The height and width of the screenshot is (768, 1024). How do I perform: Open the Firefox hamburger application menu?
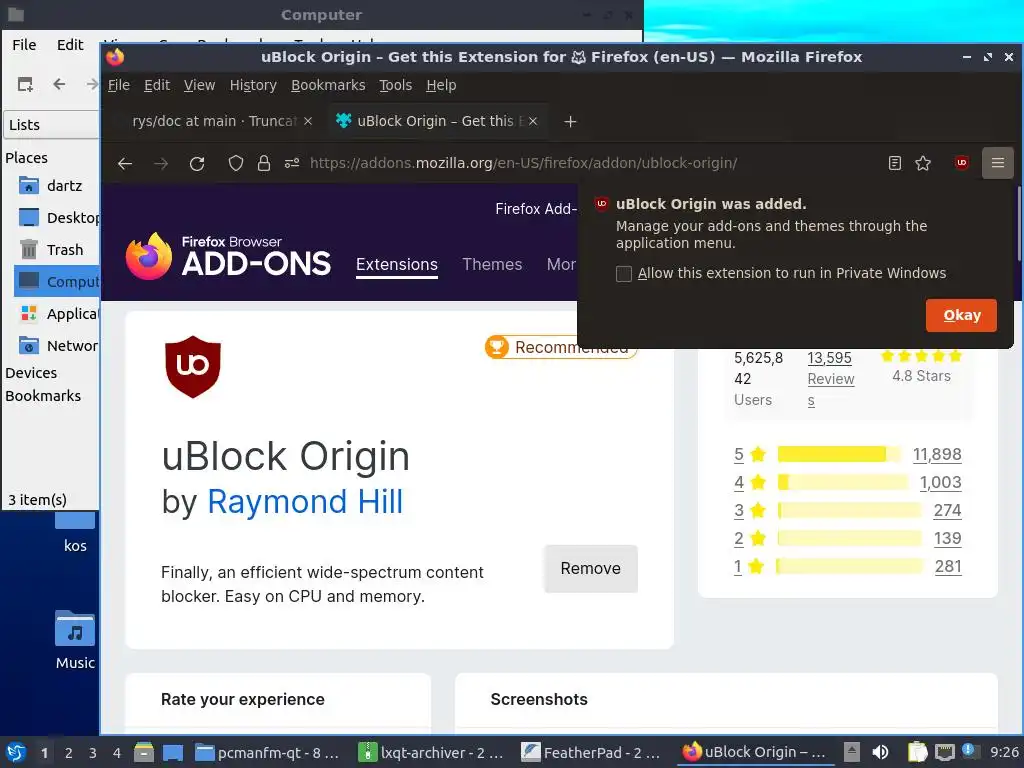[x=997, y=163]
